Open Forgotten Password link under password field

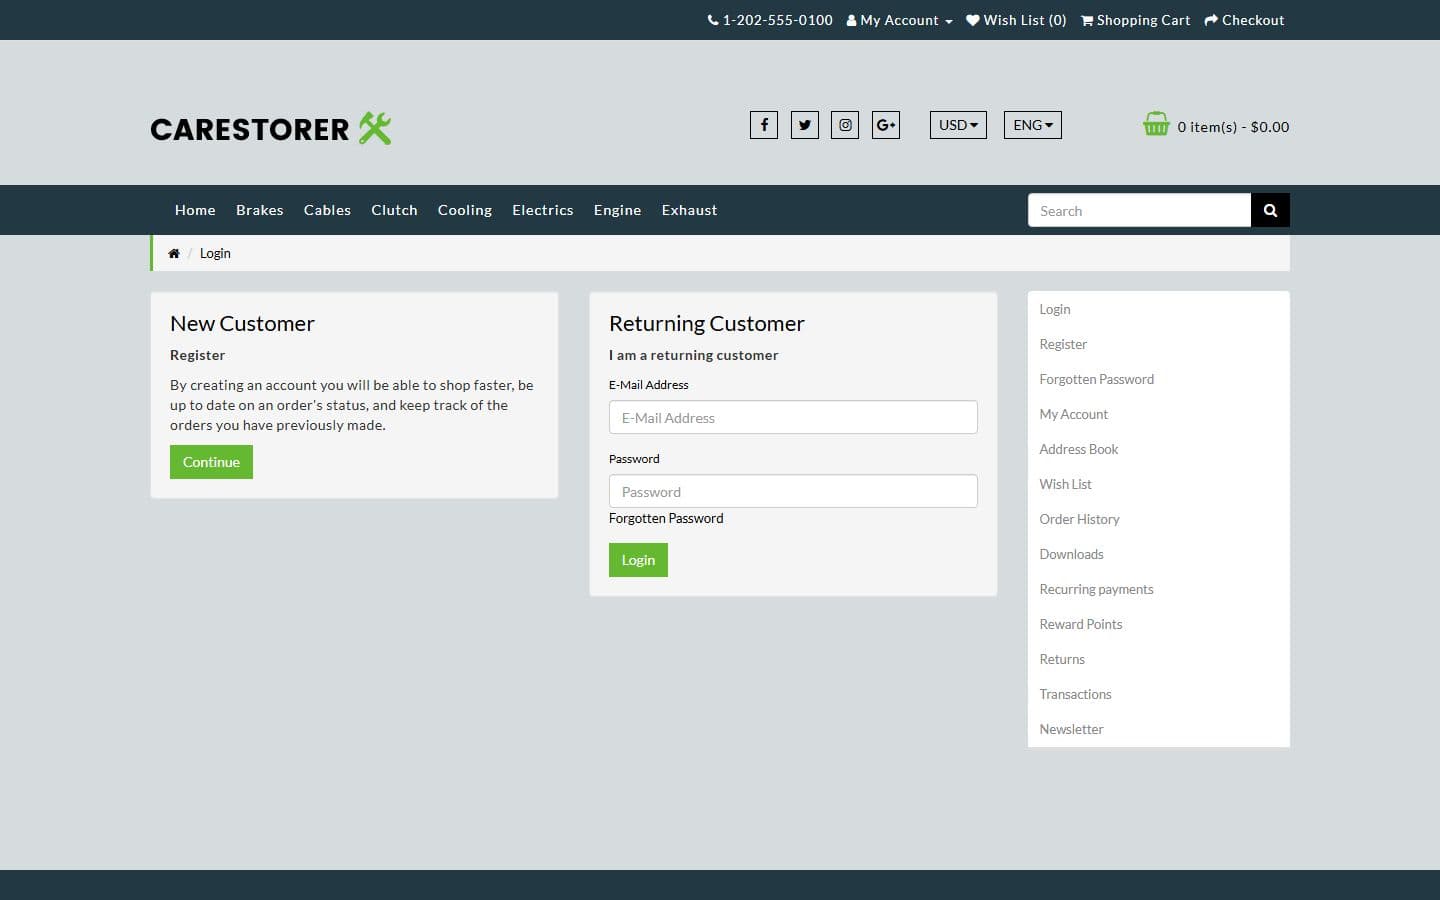(x=666, y=518)
